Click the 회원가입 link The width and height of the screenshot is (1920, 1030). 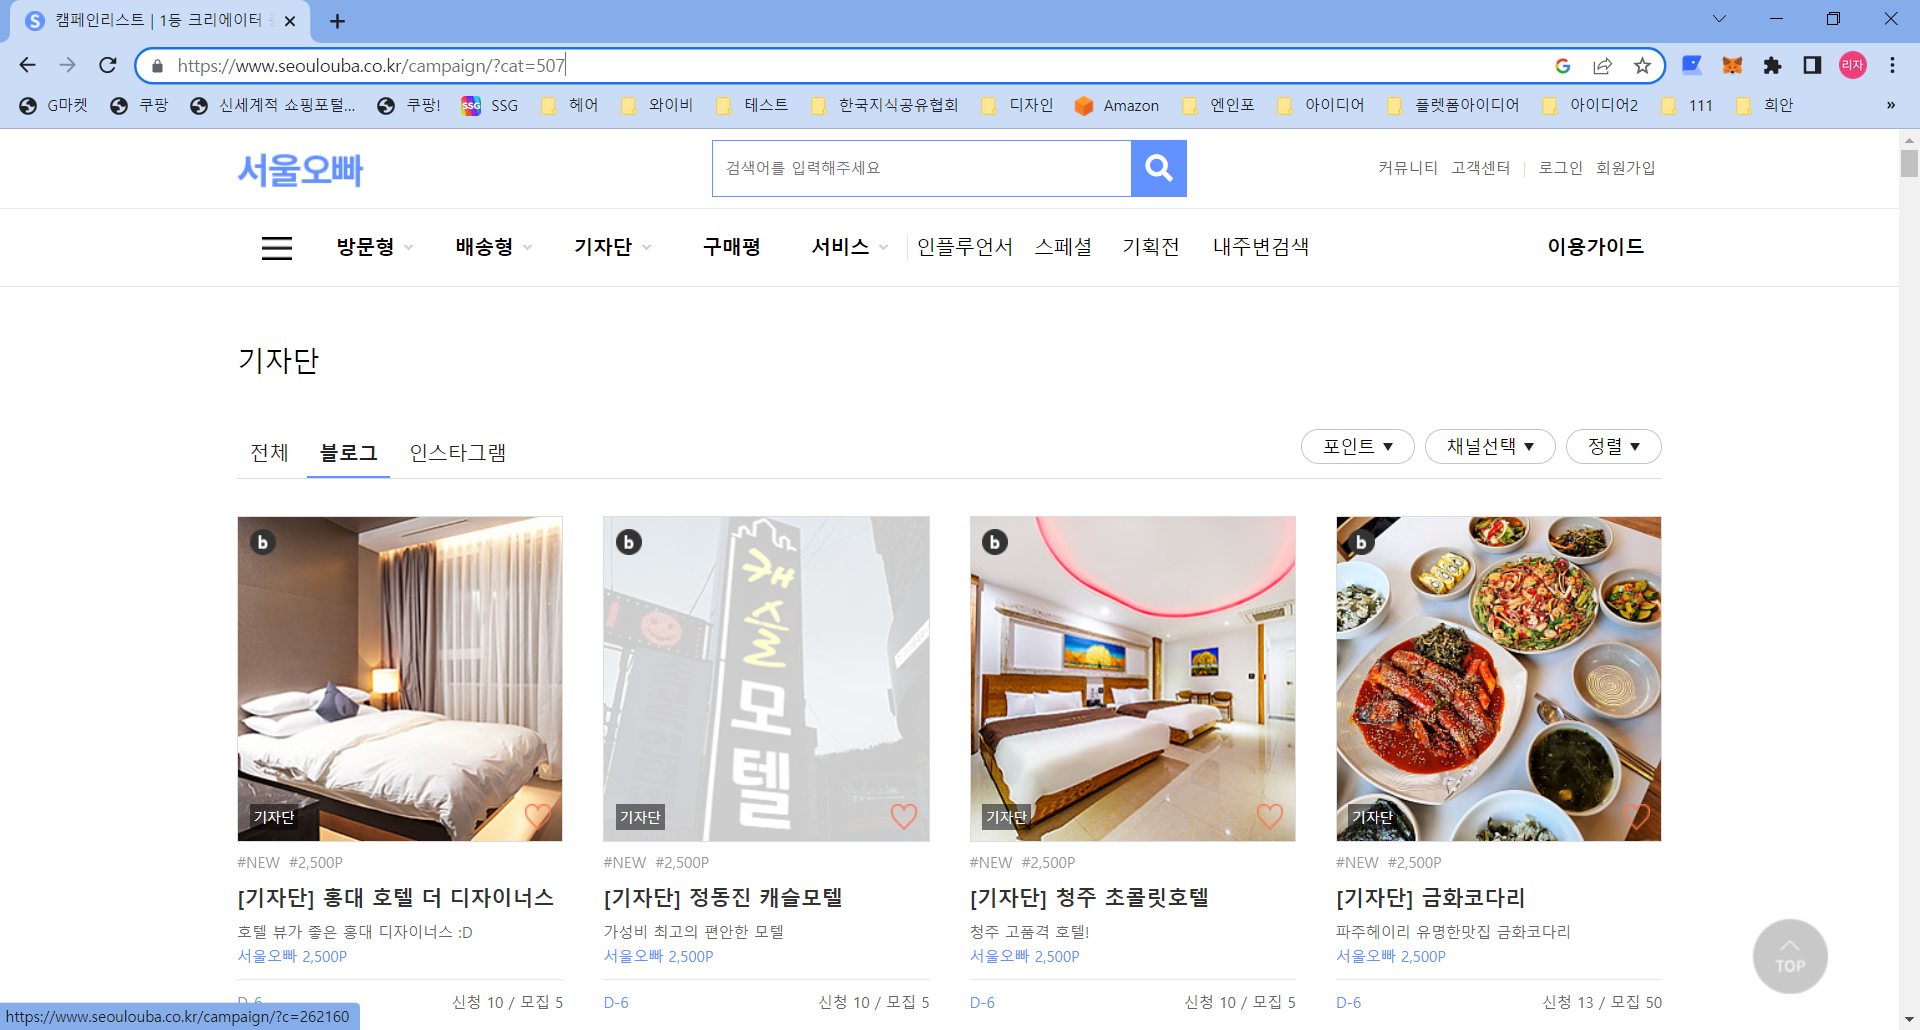(x=1626, y=168)
